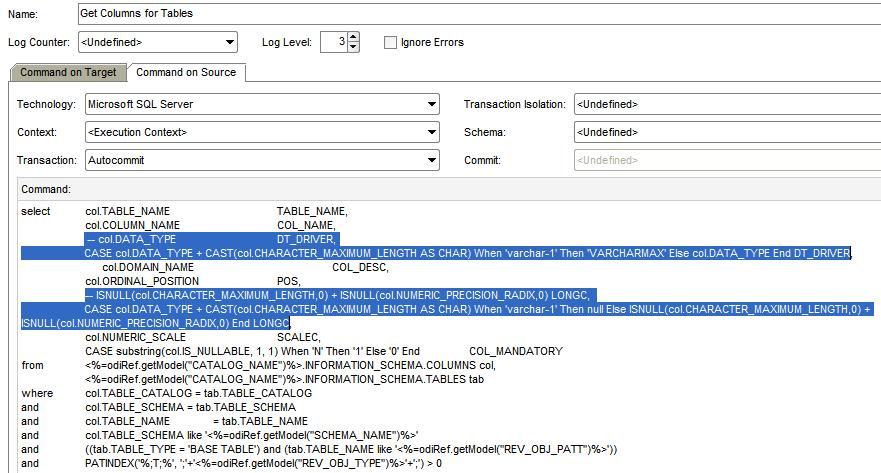881x473 pixels.
Task: Expand the Context dropdown
Action: [262, 132]
